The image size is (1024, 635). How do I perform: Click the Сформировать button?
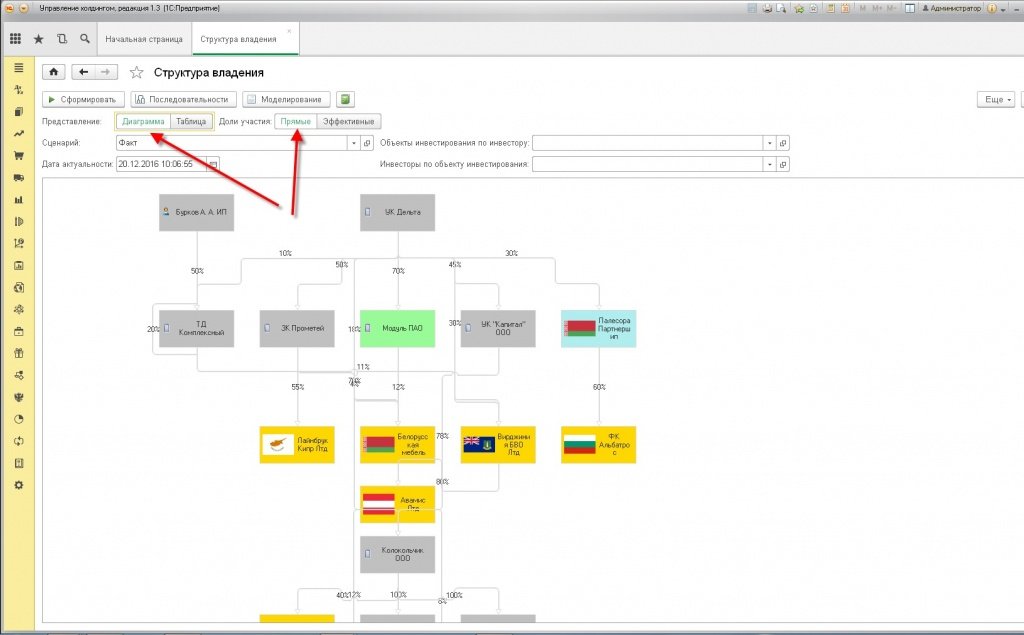[x=83, y=99]
